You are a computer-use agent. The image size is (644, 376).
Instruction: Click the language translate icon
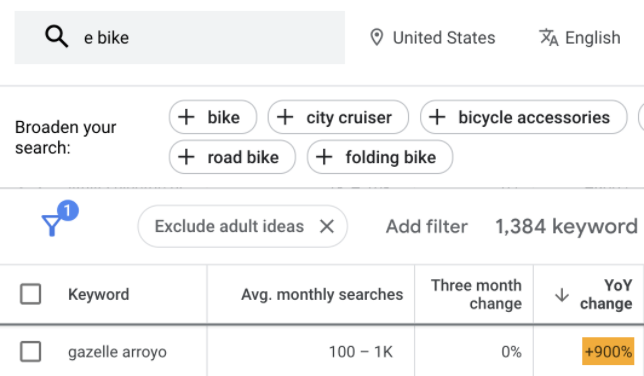[548, 37]
